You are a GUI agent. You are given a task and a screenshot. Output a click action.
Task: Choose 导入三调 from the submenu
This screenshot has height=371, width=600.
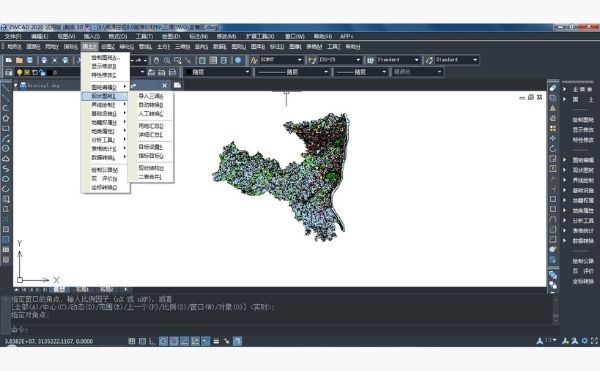point(151,96)
